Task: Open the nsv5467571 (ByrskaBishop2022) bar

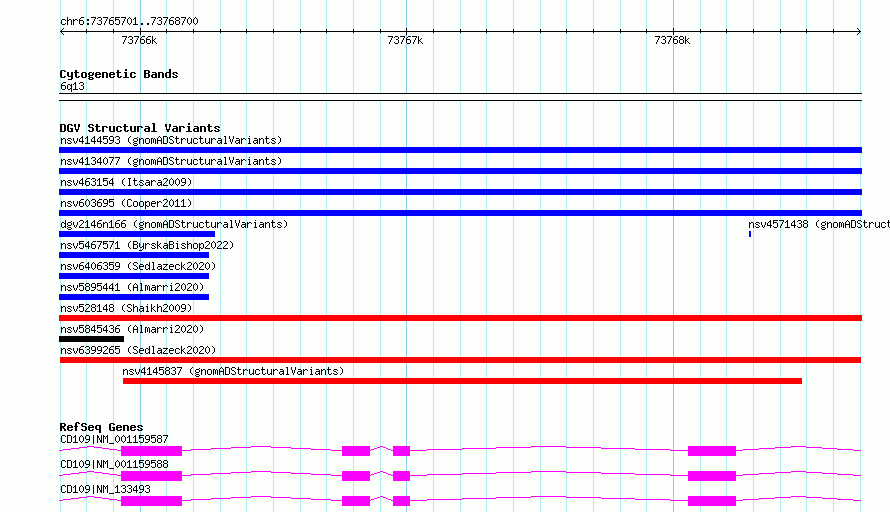Action: (x=134, y=255)
